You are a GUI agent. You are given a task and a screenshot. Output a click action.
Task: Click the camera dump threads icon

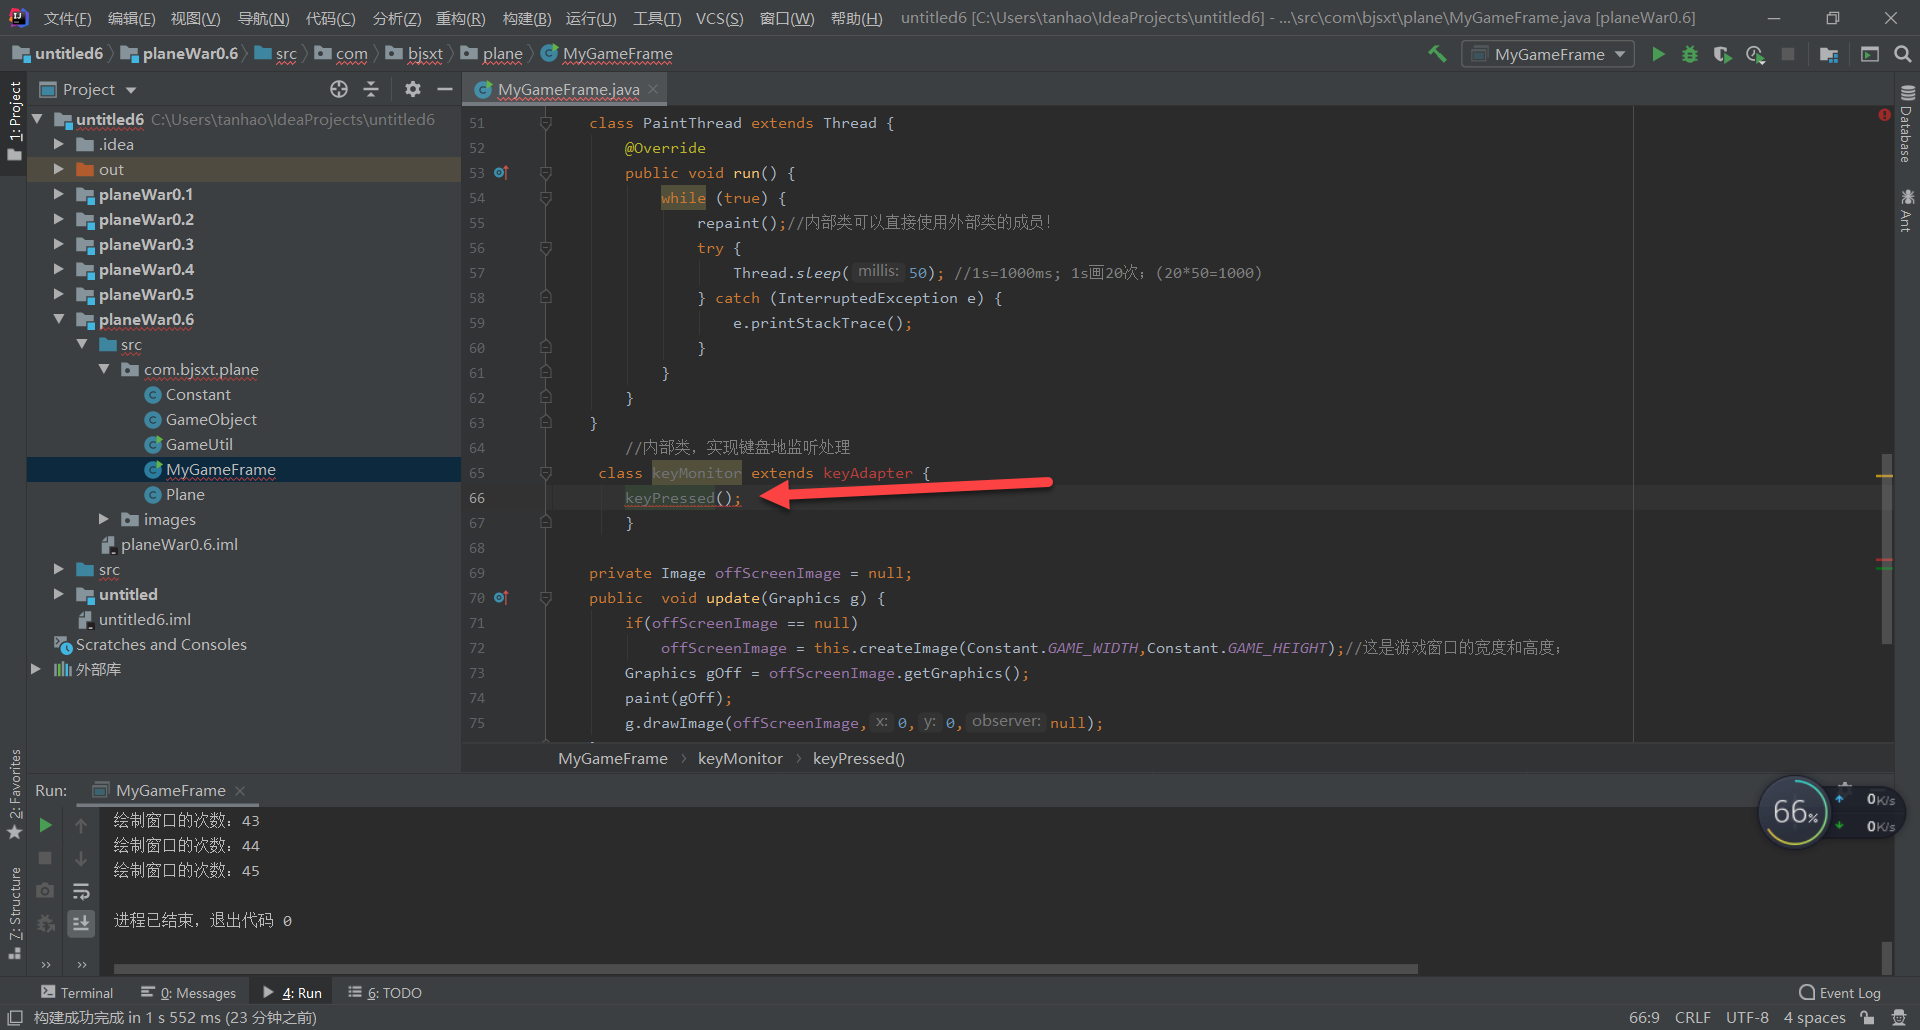click(x=45, y=890)
